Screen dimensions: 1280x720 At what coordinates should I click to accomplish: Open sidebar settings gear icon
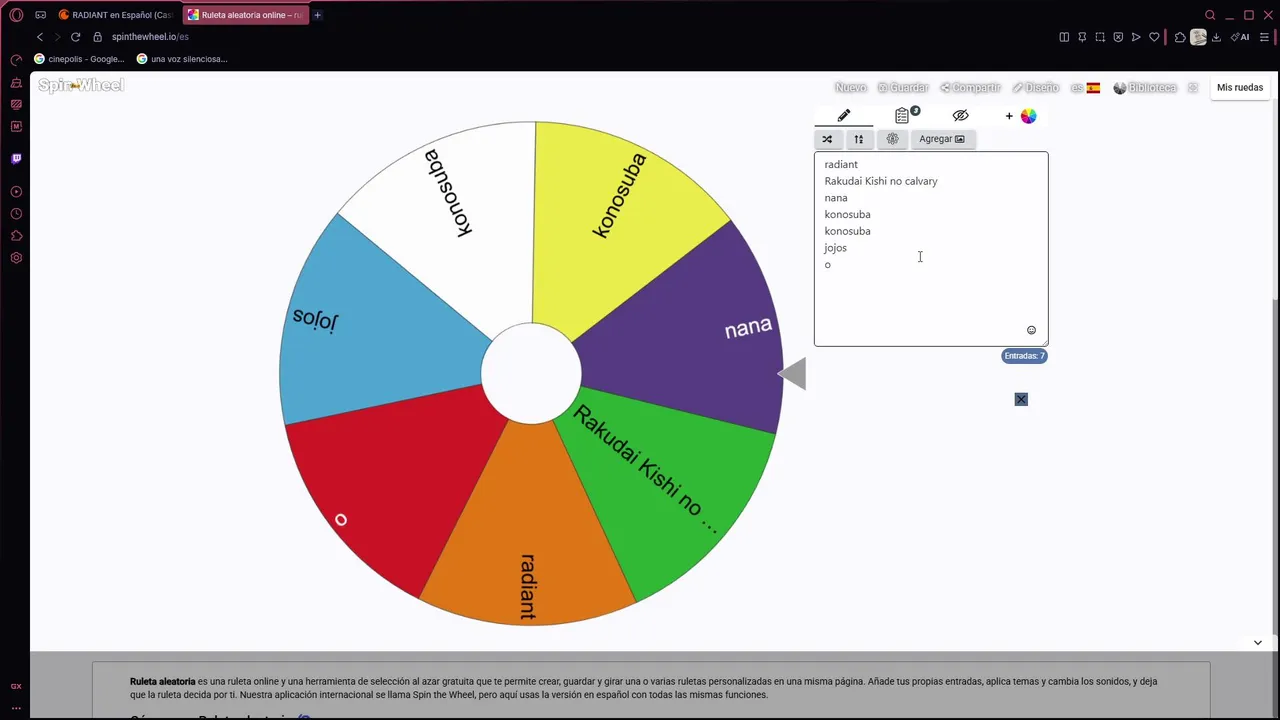coord(16,258)
